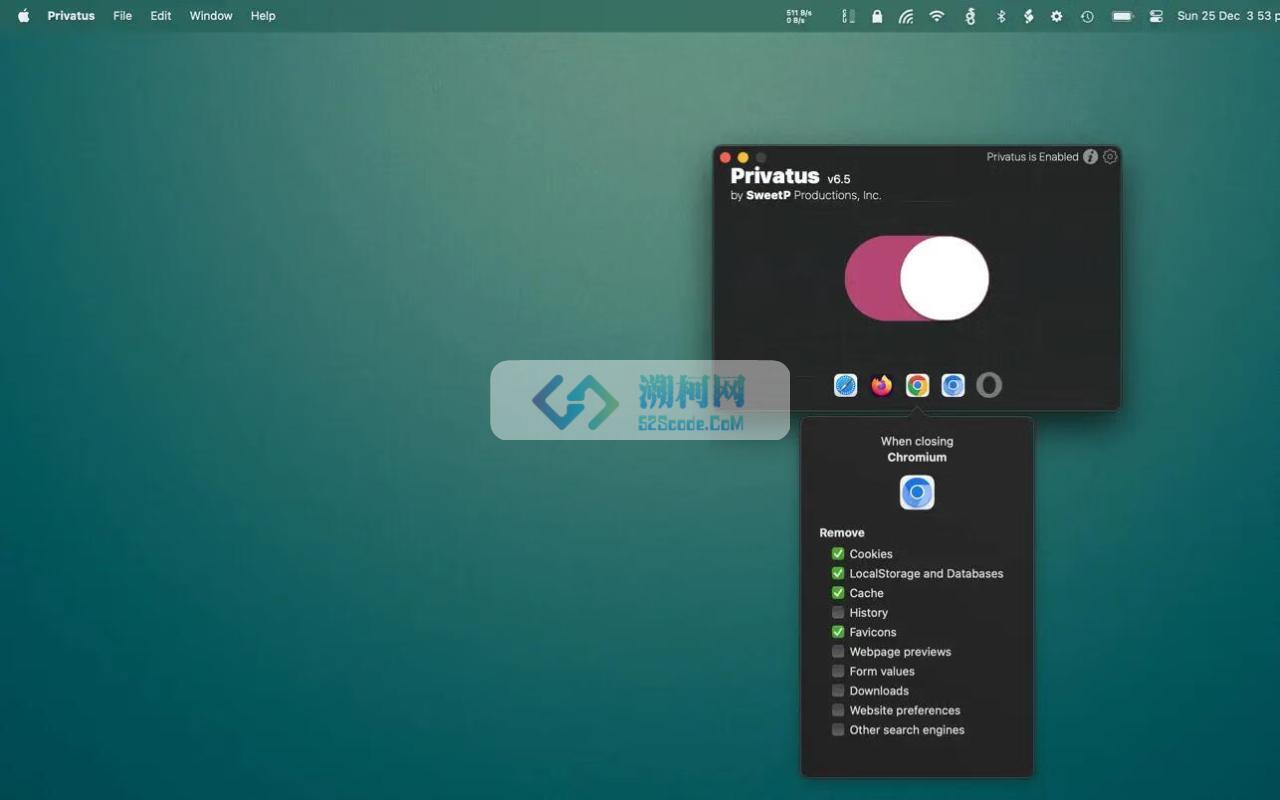
Task: Enable the History checkbox
Action: 838,612
